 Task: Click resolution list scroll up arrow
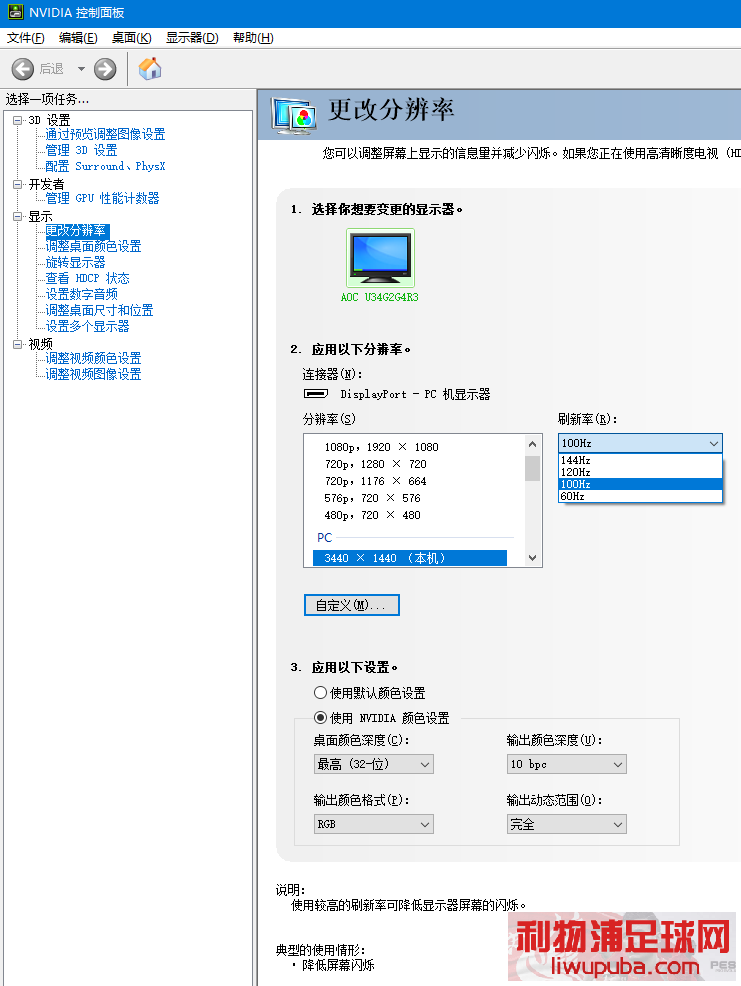coord(532,444)
